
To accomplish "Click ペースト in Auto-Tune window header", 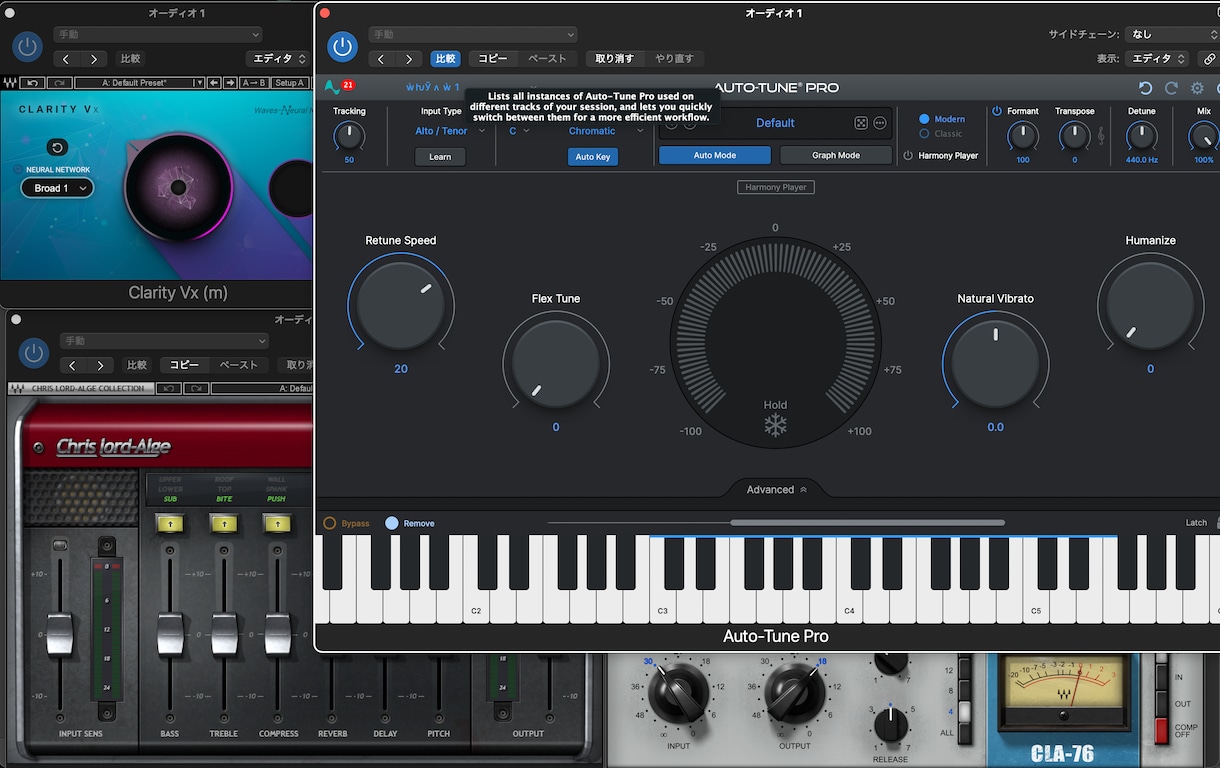I will 547,59.
